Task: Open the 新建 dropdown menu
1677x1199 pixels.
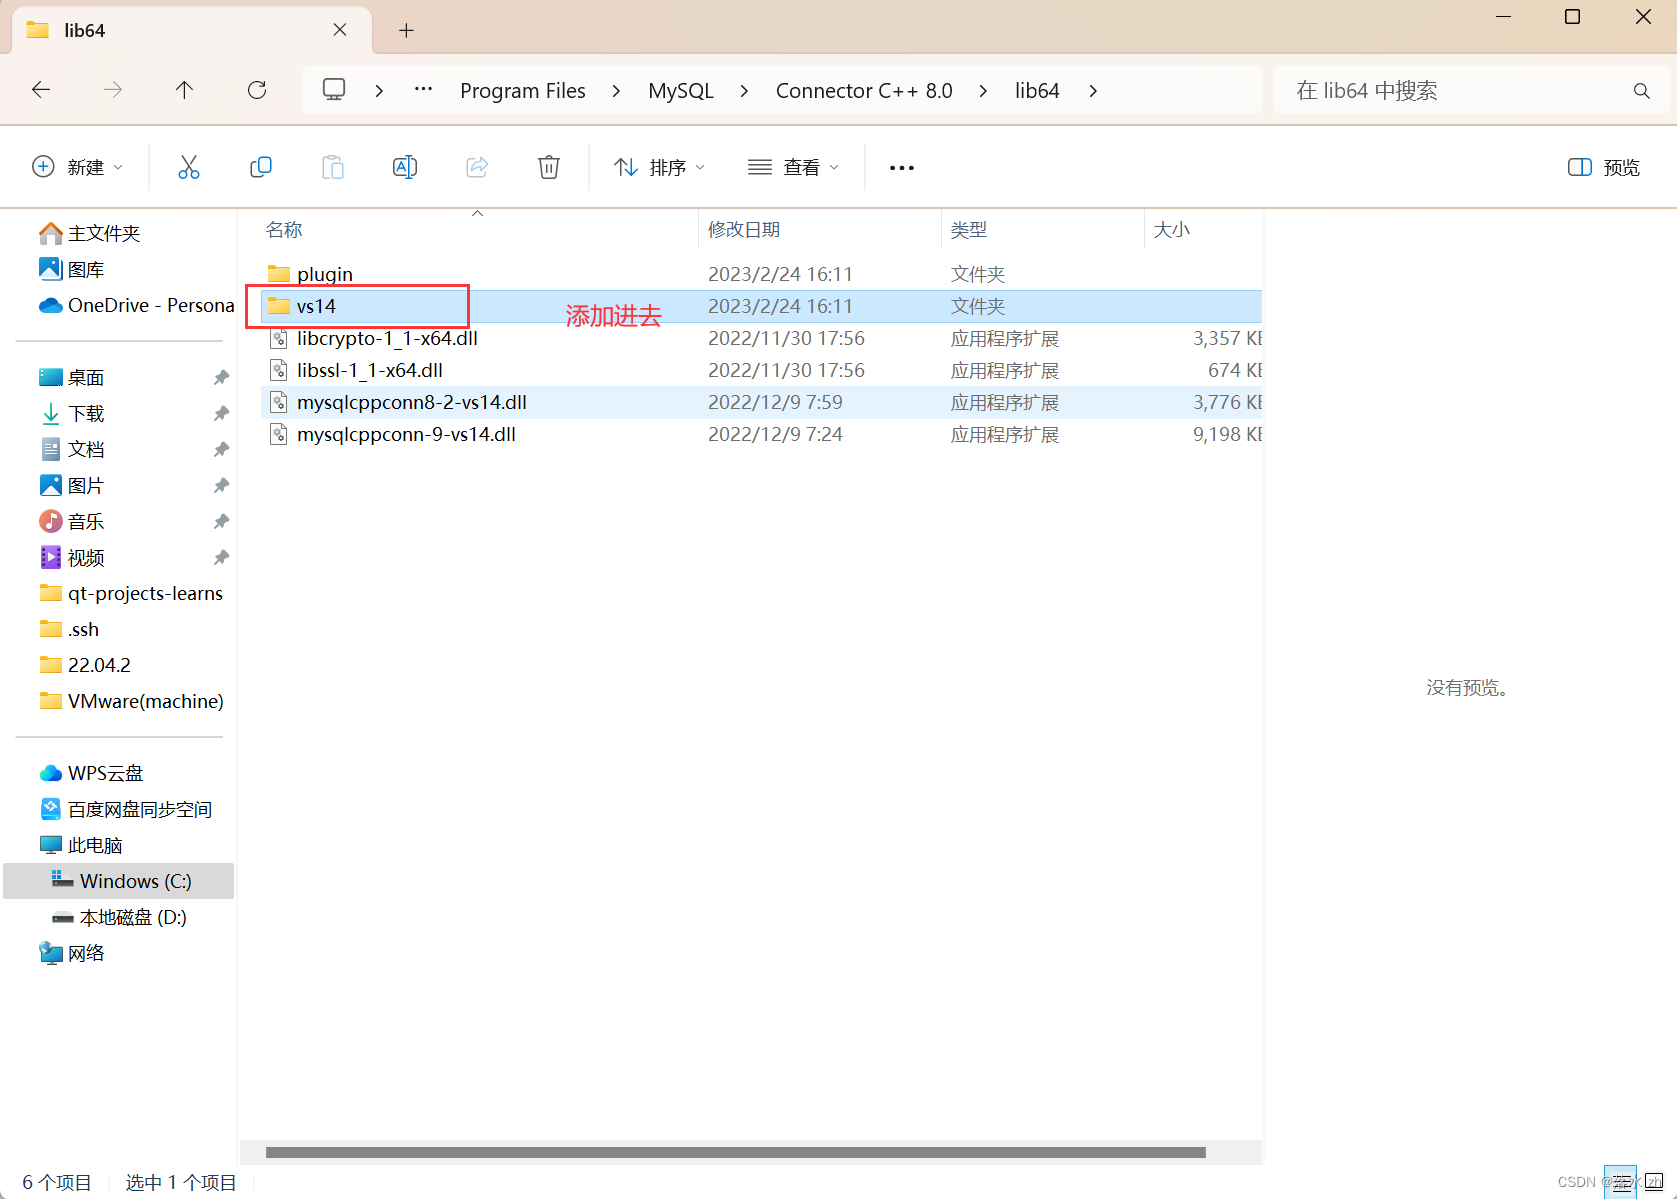Action: 78,167
